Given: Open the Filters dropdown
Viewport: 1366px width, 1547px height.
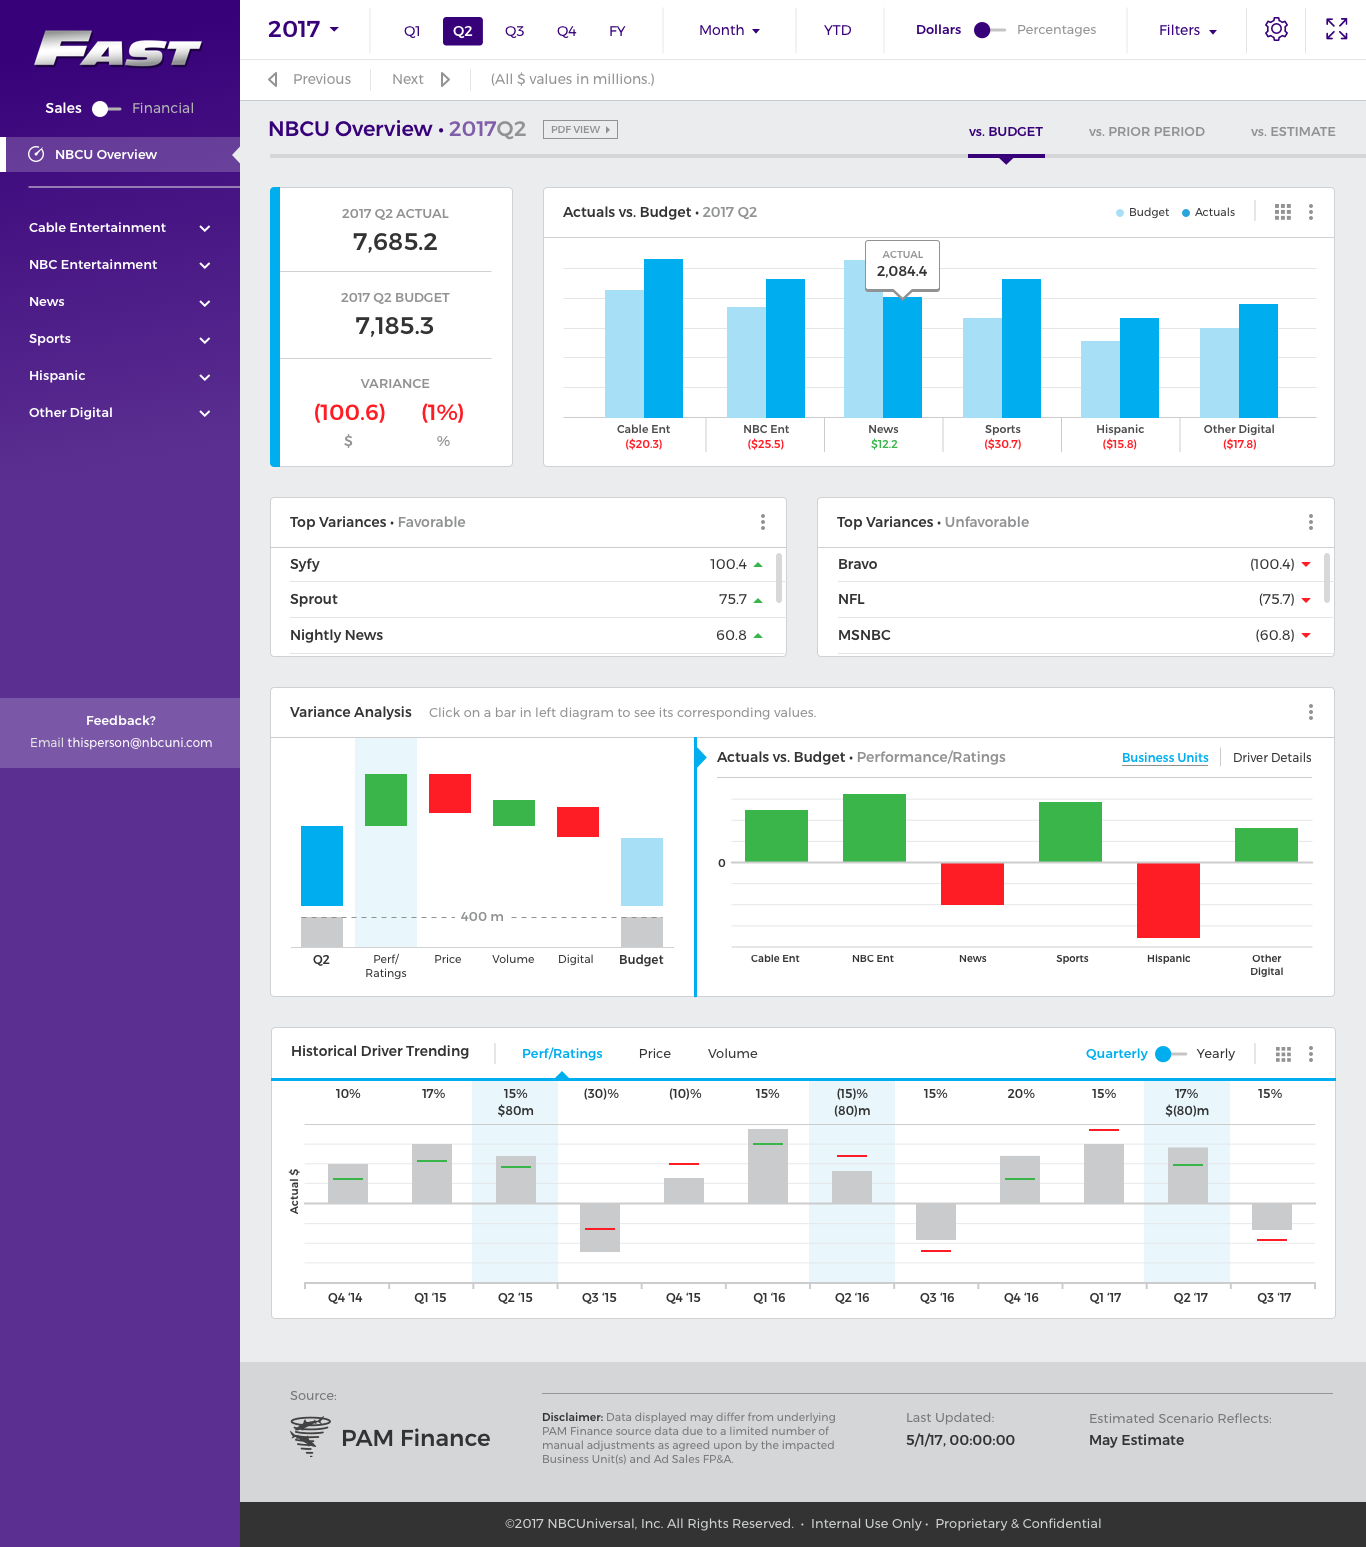Looking at the screenshot, I should point(1188,30).
